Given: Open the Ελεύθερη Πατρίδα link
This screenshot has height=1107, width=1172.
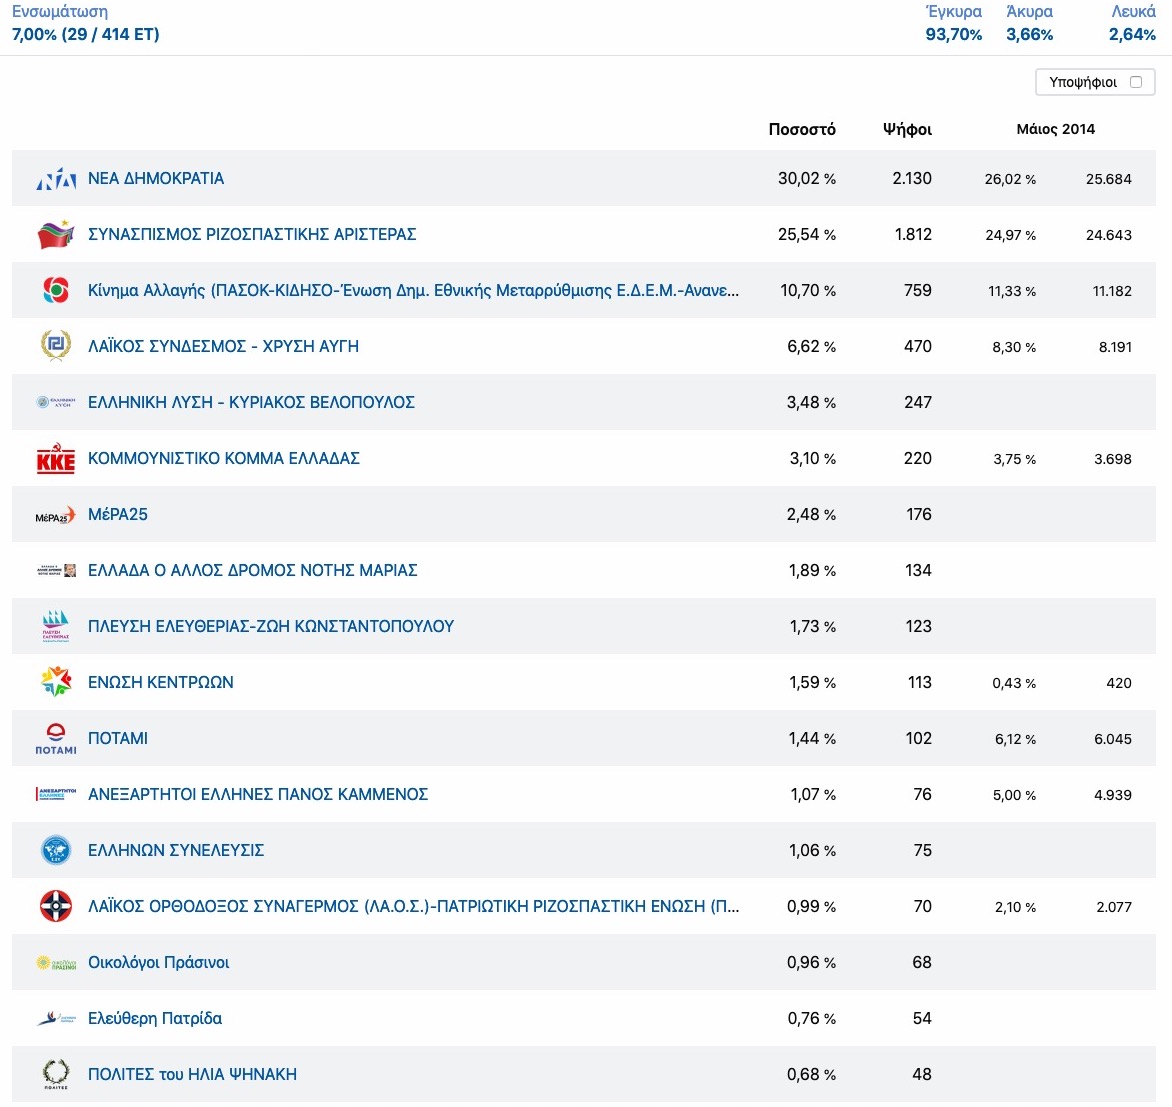Looking at the screenshot, I should point(155,1018).
